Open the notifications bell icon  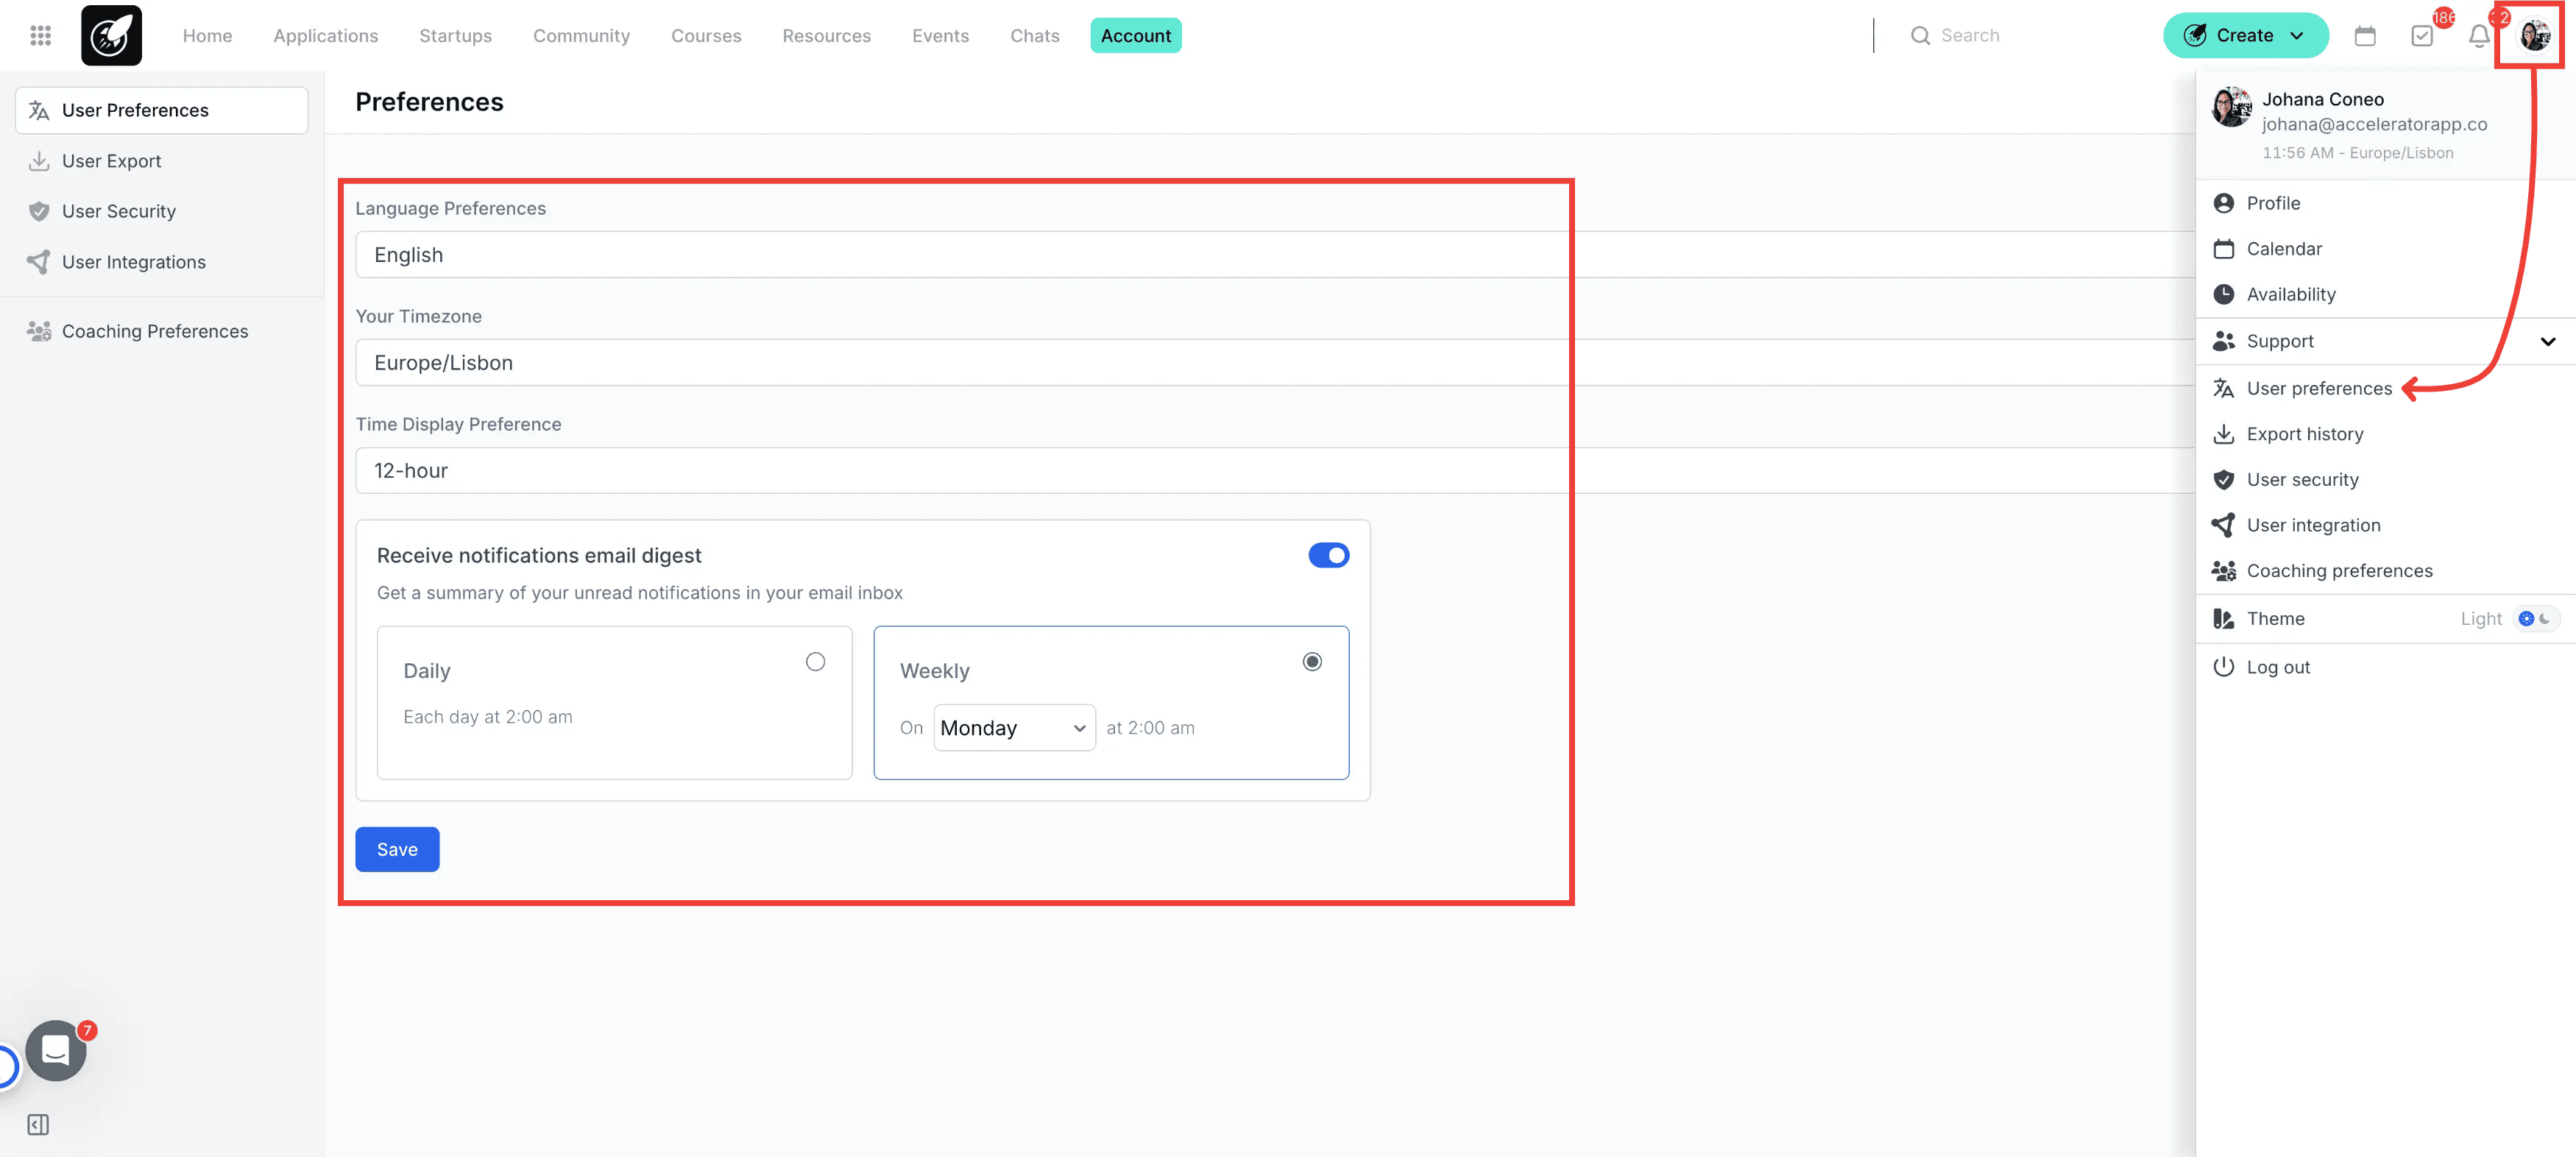2478,37
